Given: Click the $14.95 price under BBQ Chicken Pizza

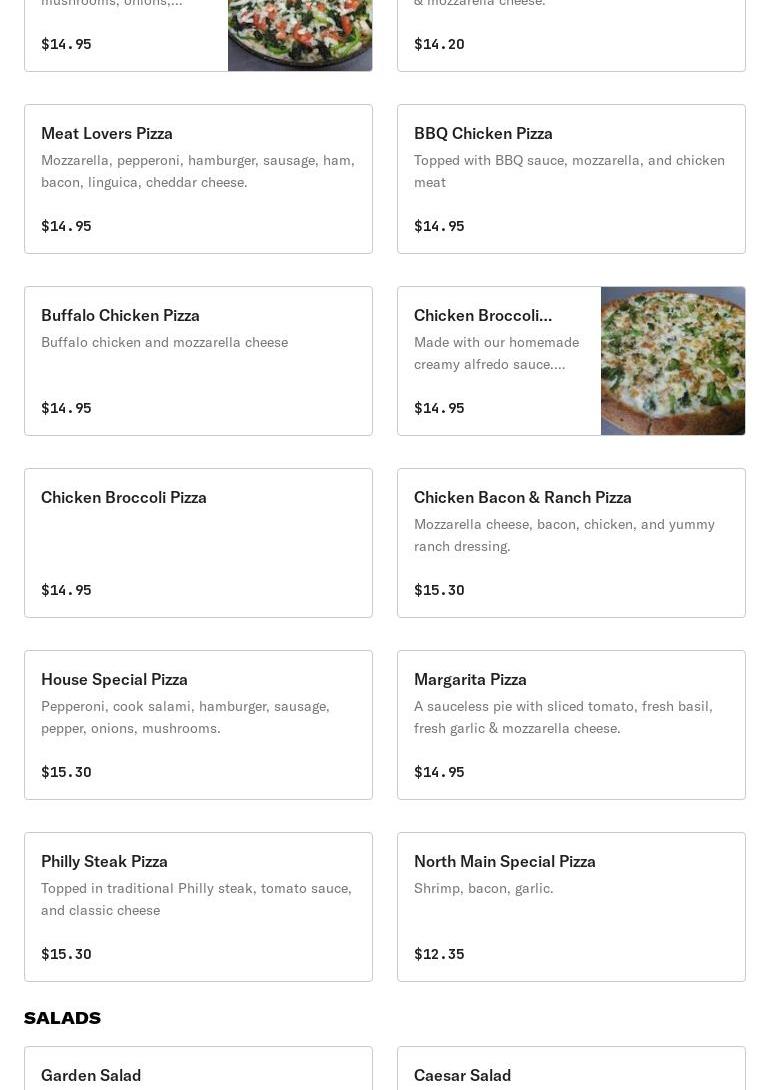Looking at the screenshot, I should [439, 226].
